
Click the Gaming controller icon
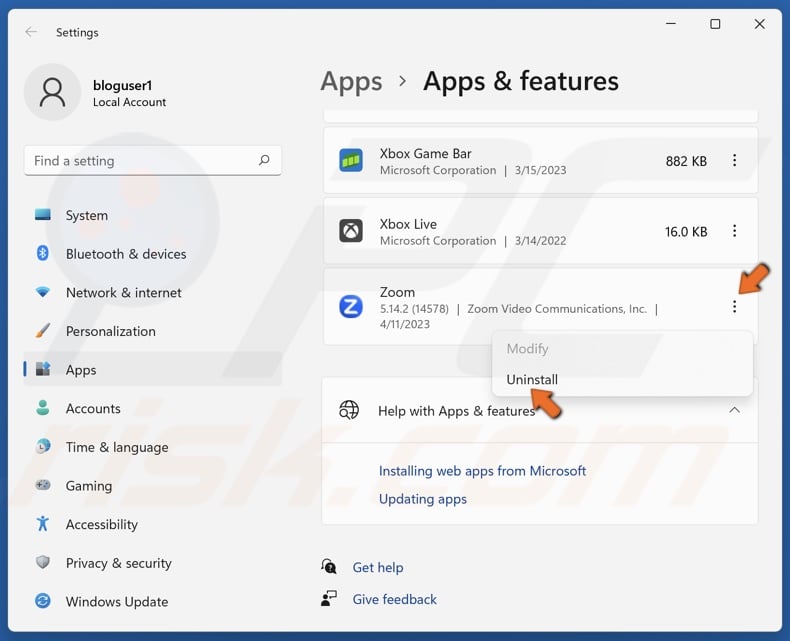pyautogui.click(x=43, y=485)
